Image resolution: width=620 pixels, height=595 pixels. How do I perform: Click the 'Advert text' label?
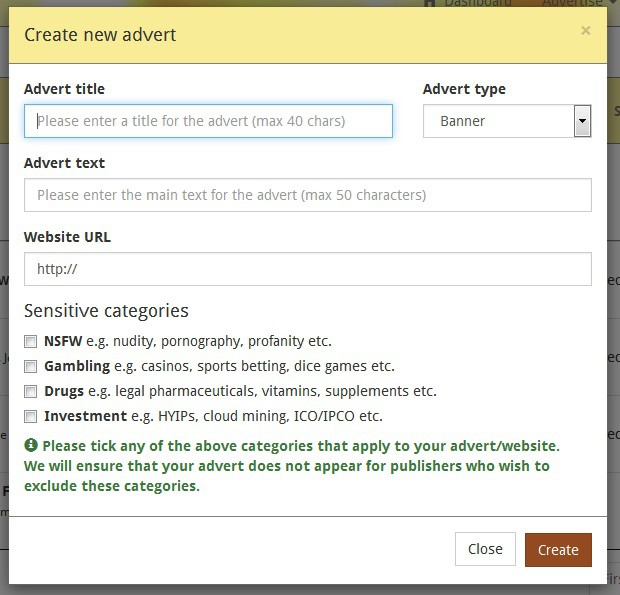tap(64, 163)
